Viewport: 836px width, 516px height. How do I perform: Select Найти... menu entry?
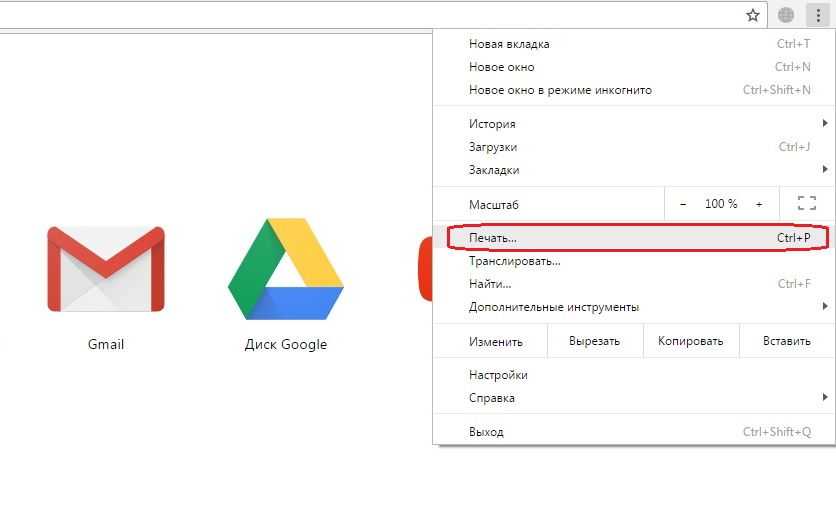634,284
